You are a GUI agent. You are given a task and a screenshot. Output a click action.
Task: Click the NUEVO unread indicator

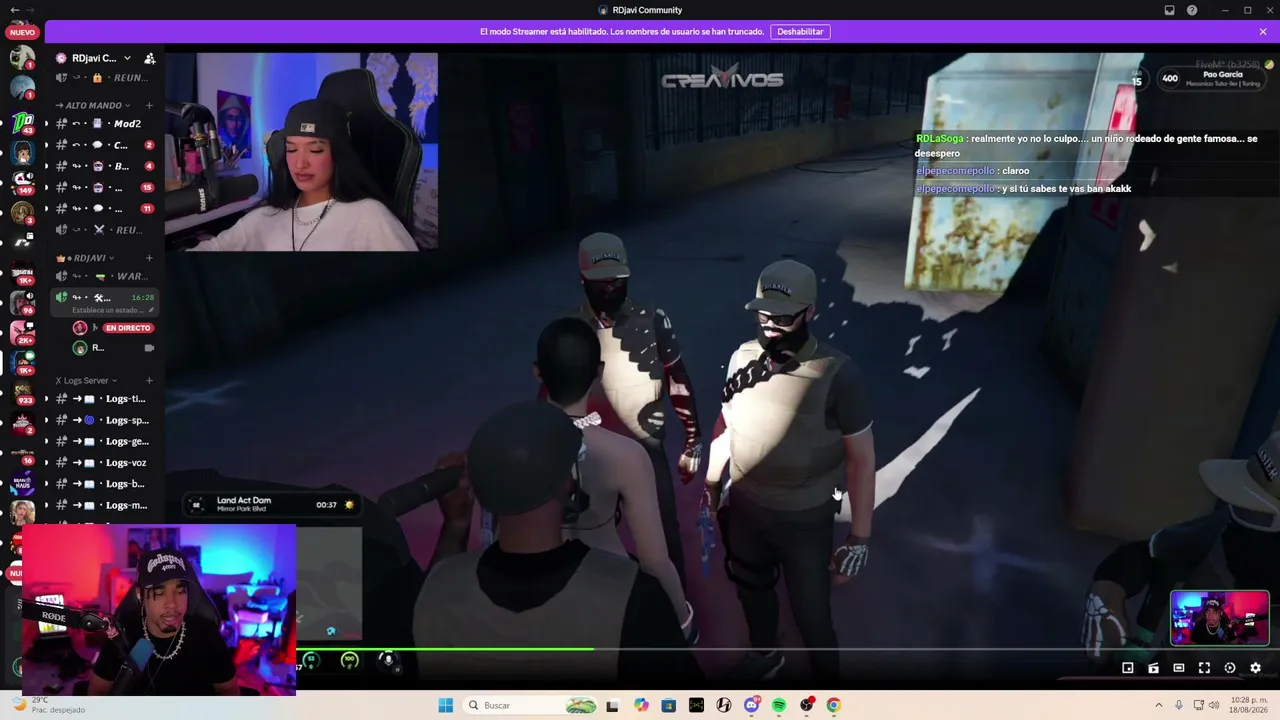point(22,32)
